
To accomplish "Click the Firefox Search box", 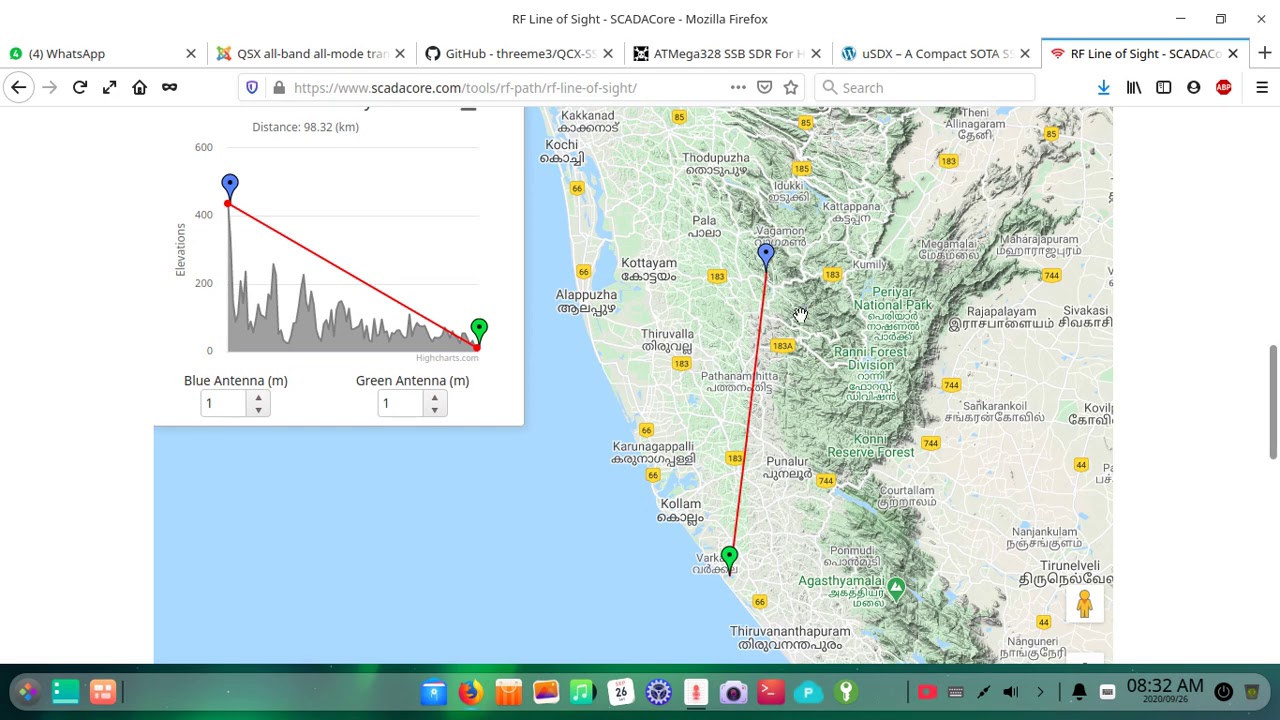I will 925,88.
